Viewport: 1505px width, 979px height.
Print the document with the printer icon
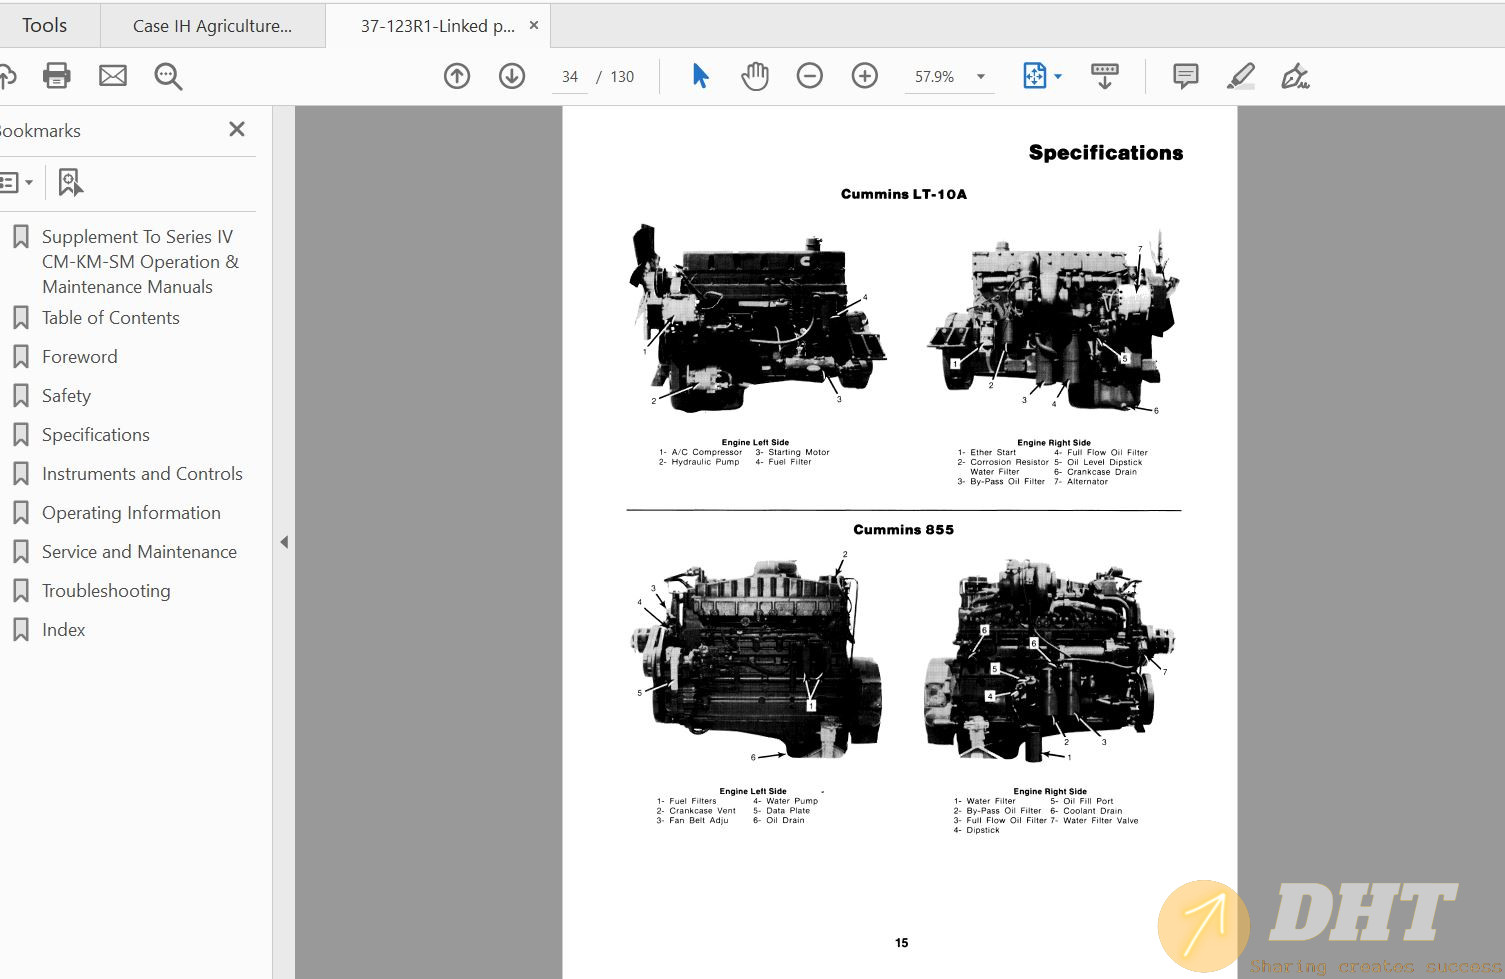57,76
